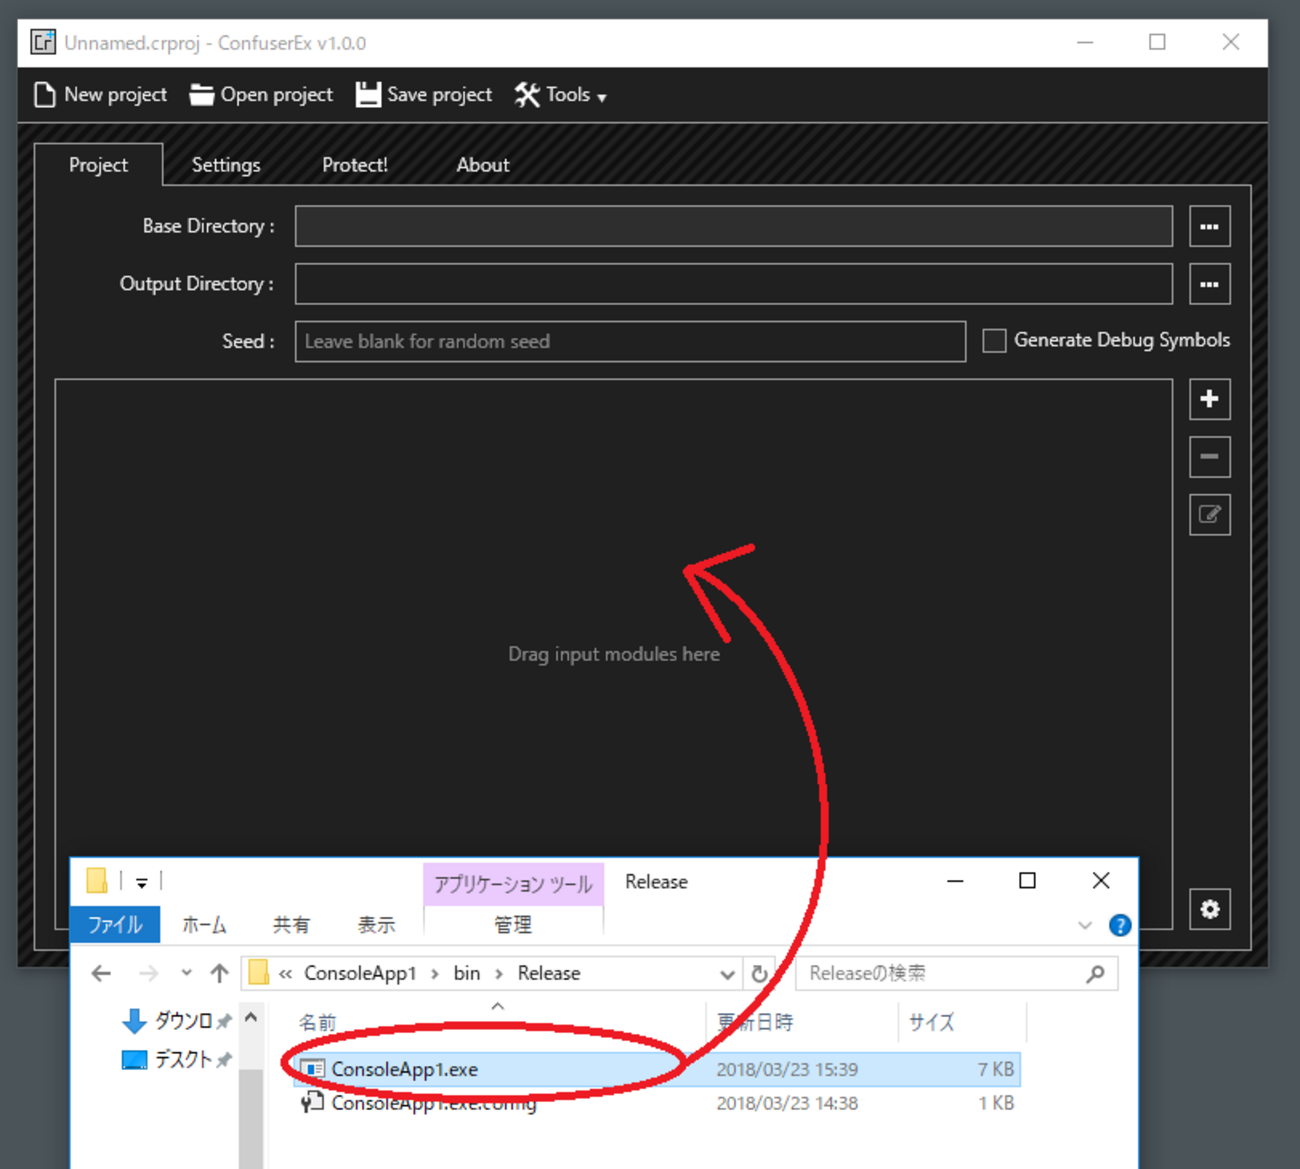This screenshot has height=1169, width=1300.
Task: Browse for Output Directory with ellipsis button
Action: click(1209, 285)
